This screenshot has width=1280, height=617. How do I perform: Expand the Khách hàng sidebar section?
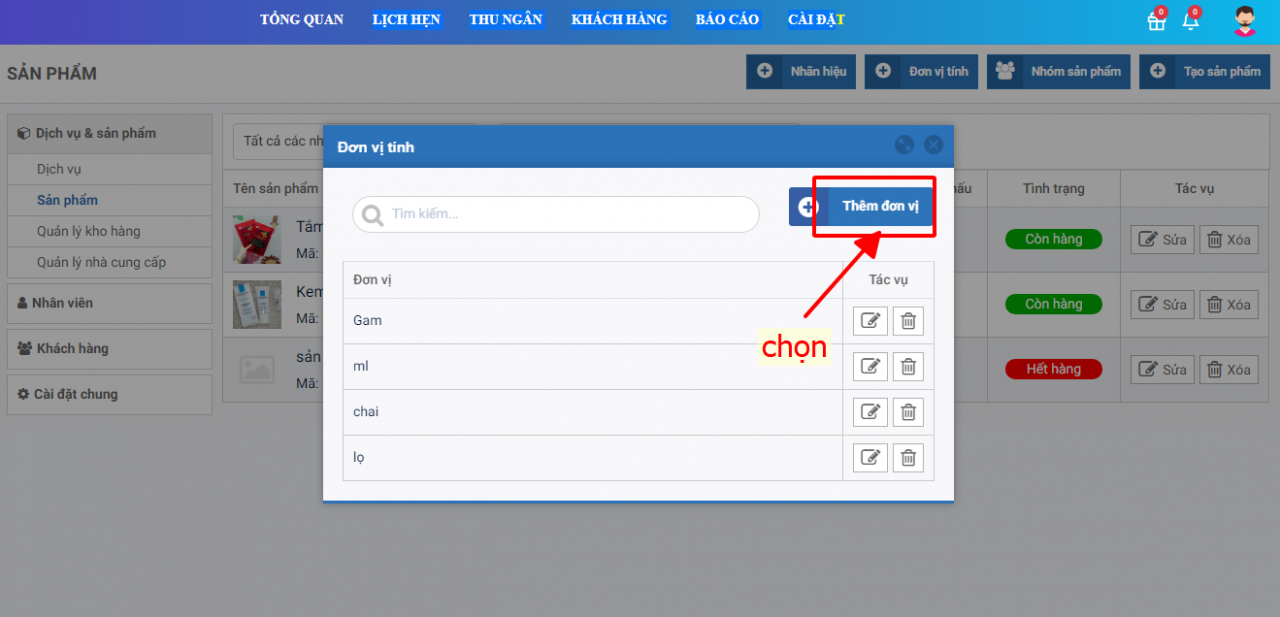pyautogui.click(x=109, y=349)
